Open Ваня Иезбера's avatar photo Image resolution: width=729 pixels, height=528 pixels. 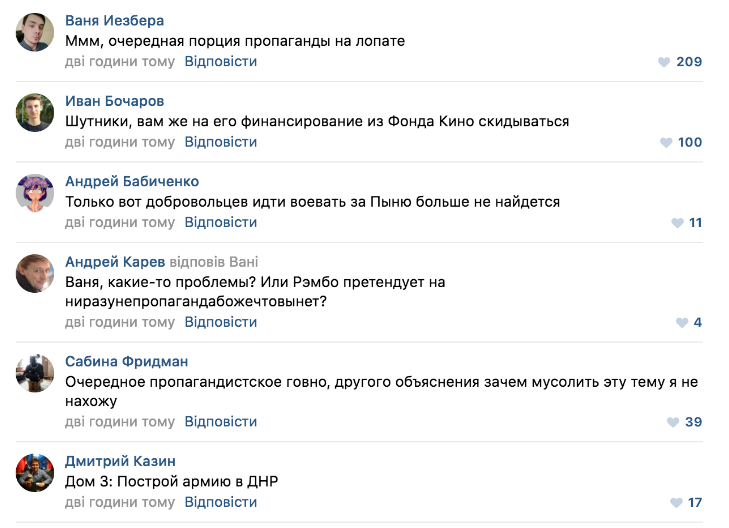coord(35,33)
